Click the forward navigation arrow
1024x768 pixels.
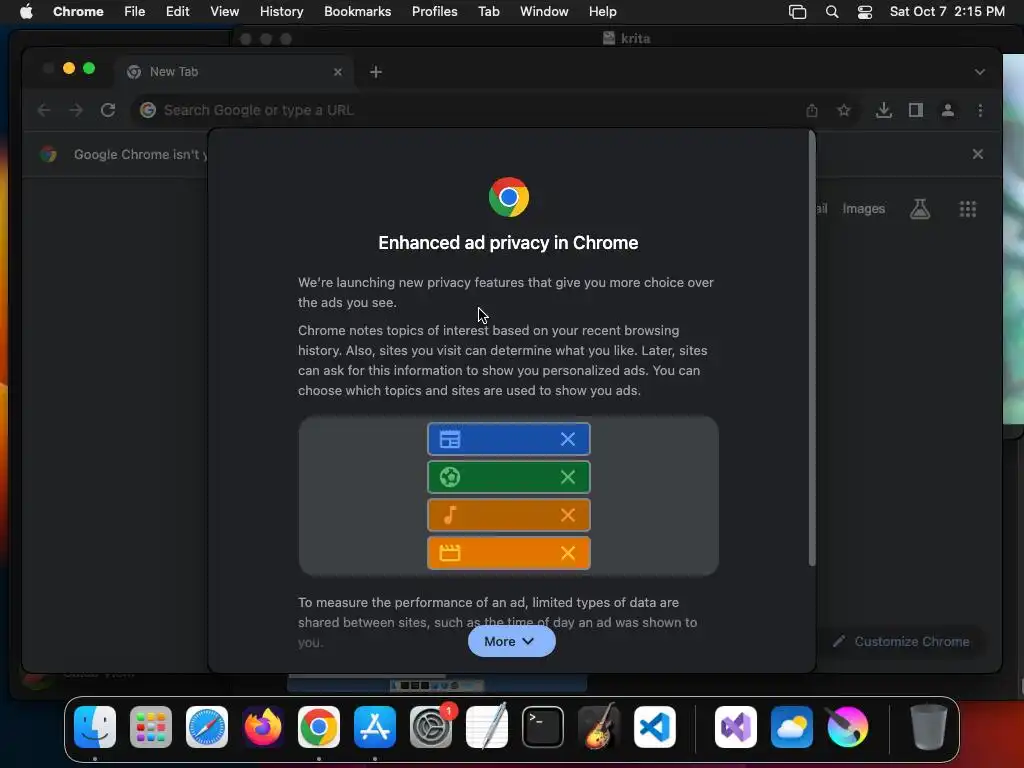(76, 110)
